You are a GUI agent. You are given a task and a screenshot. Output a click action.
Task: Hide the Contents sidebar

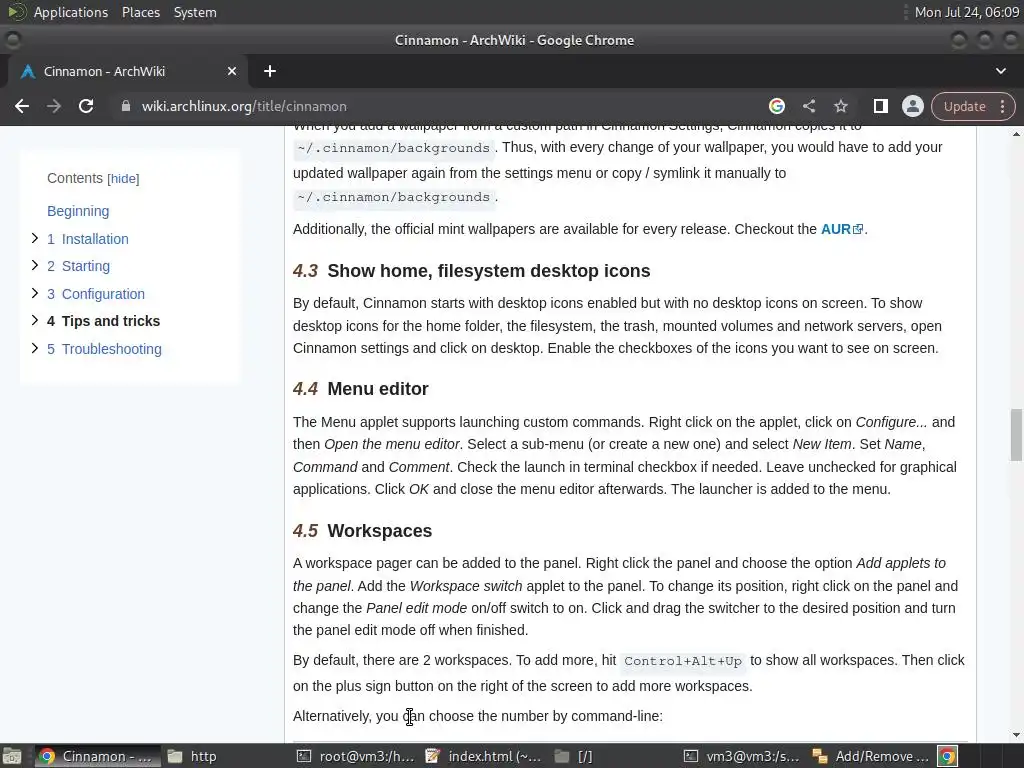tap(123, 179)
